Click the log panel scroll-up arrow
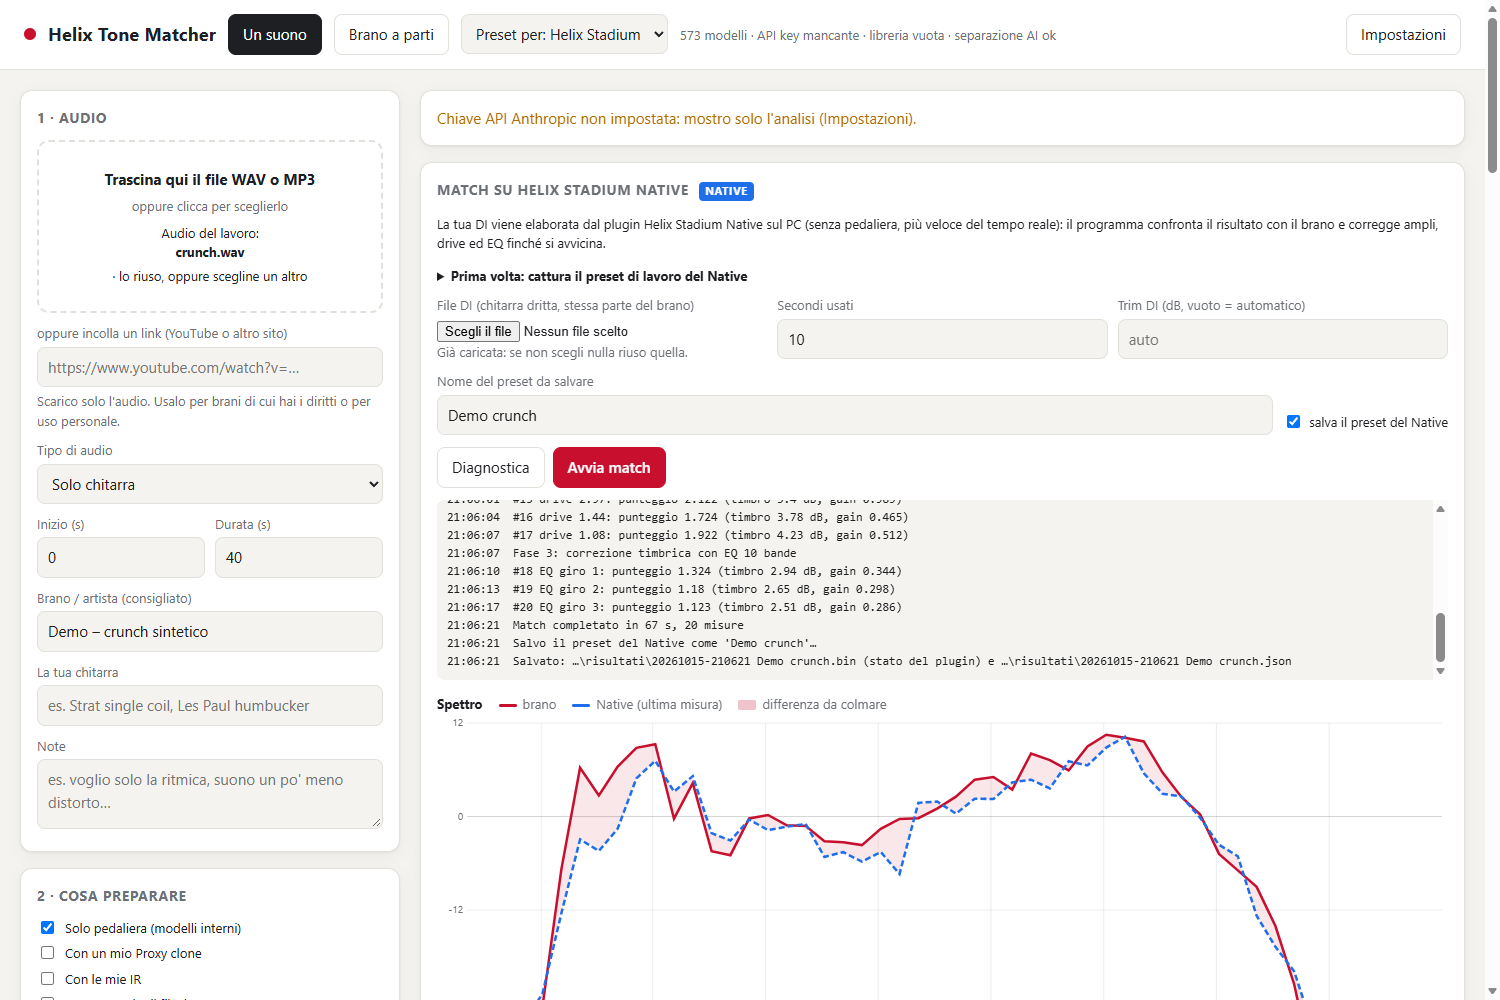 tap(1440, 509)
